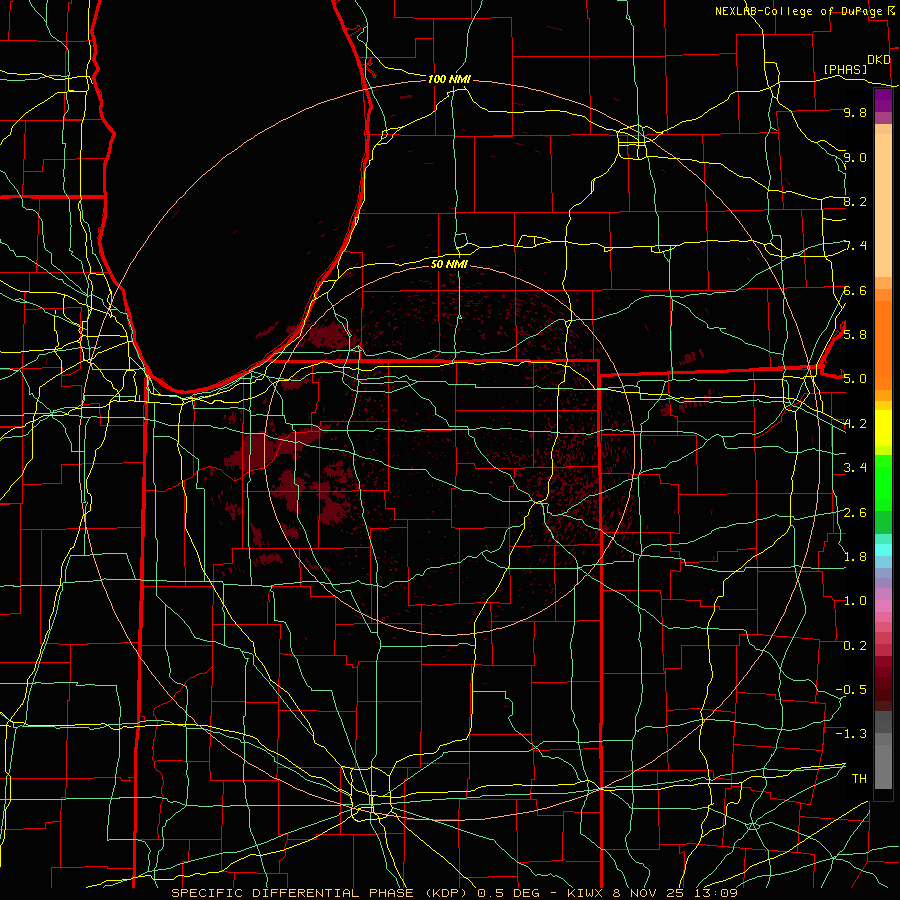
Task: Click the 0.2 scale value
Action: 855,645
